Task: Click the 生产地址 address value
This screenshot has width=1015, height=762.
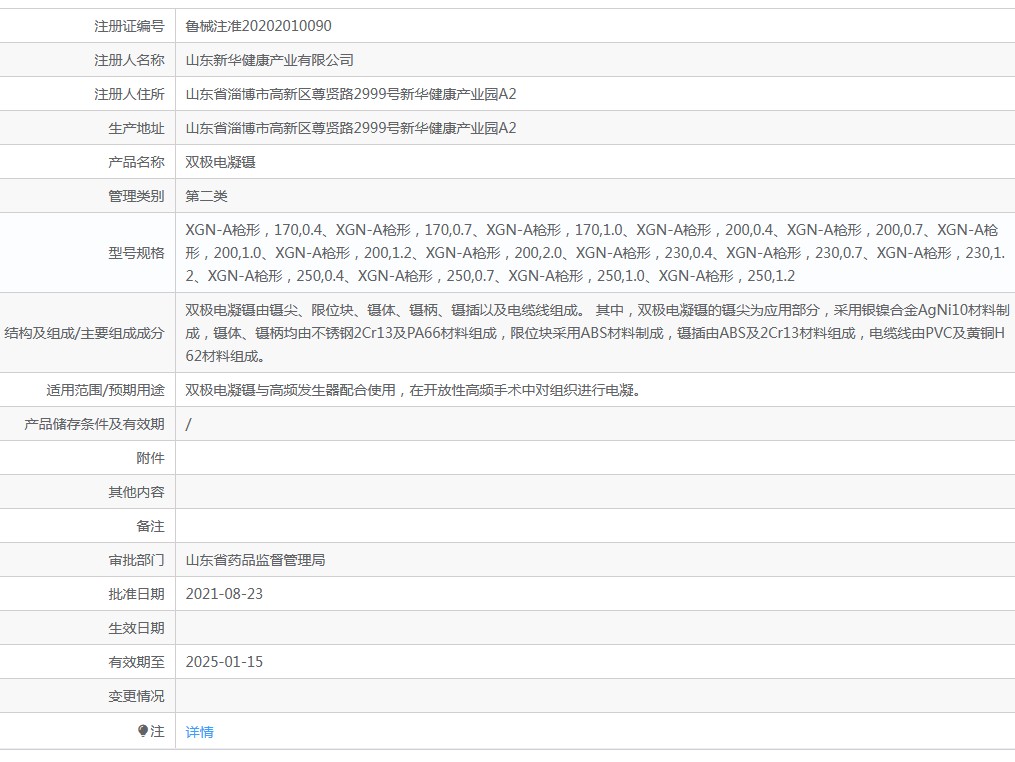Action: pyautogui.click(x=351, y=128)
